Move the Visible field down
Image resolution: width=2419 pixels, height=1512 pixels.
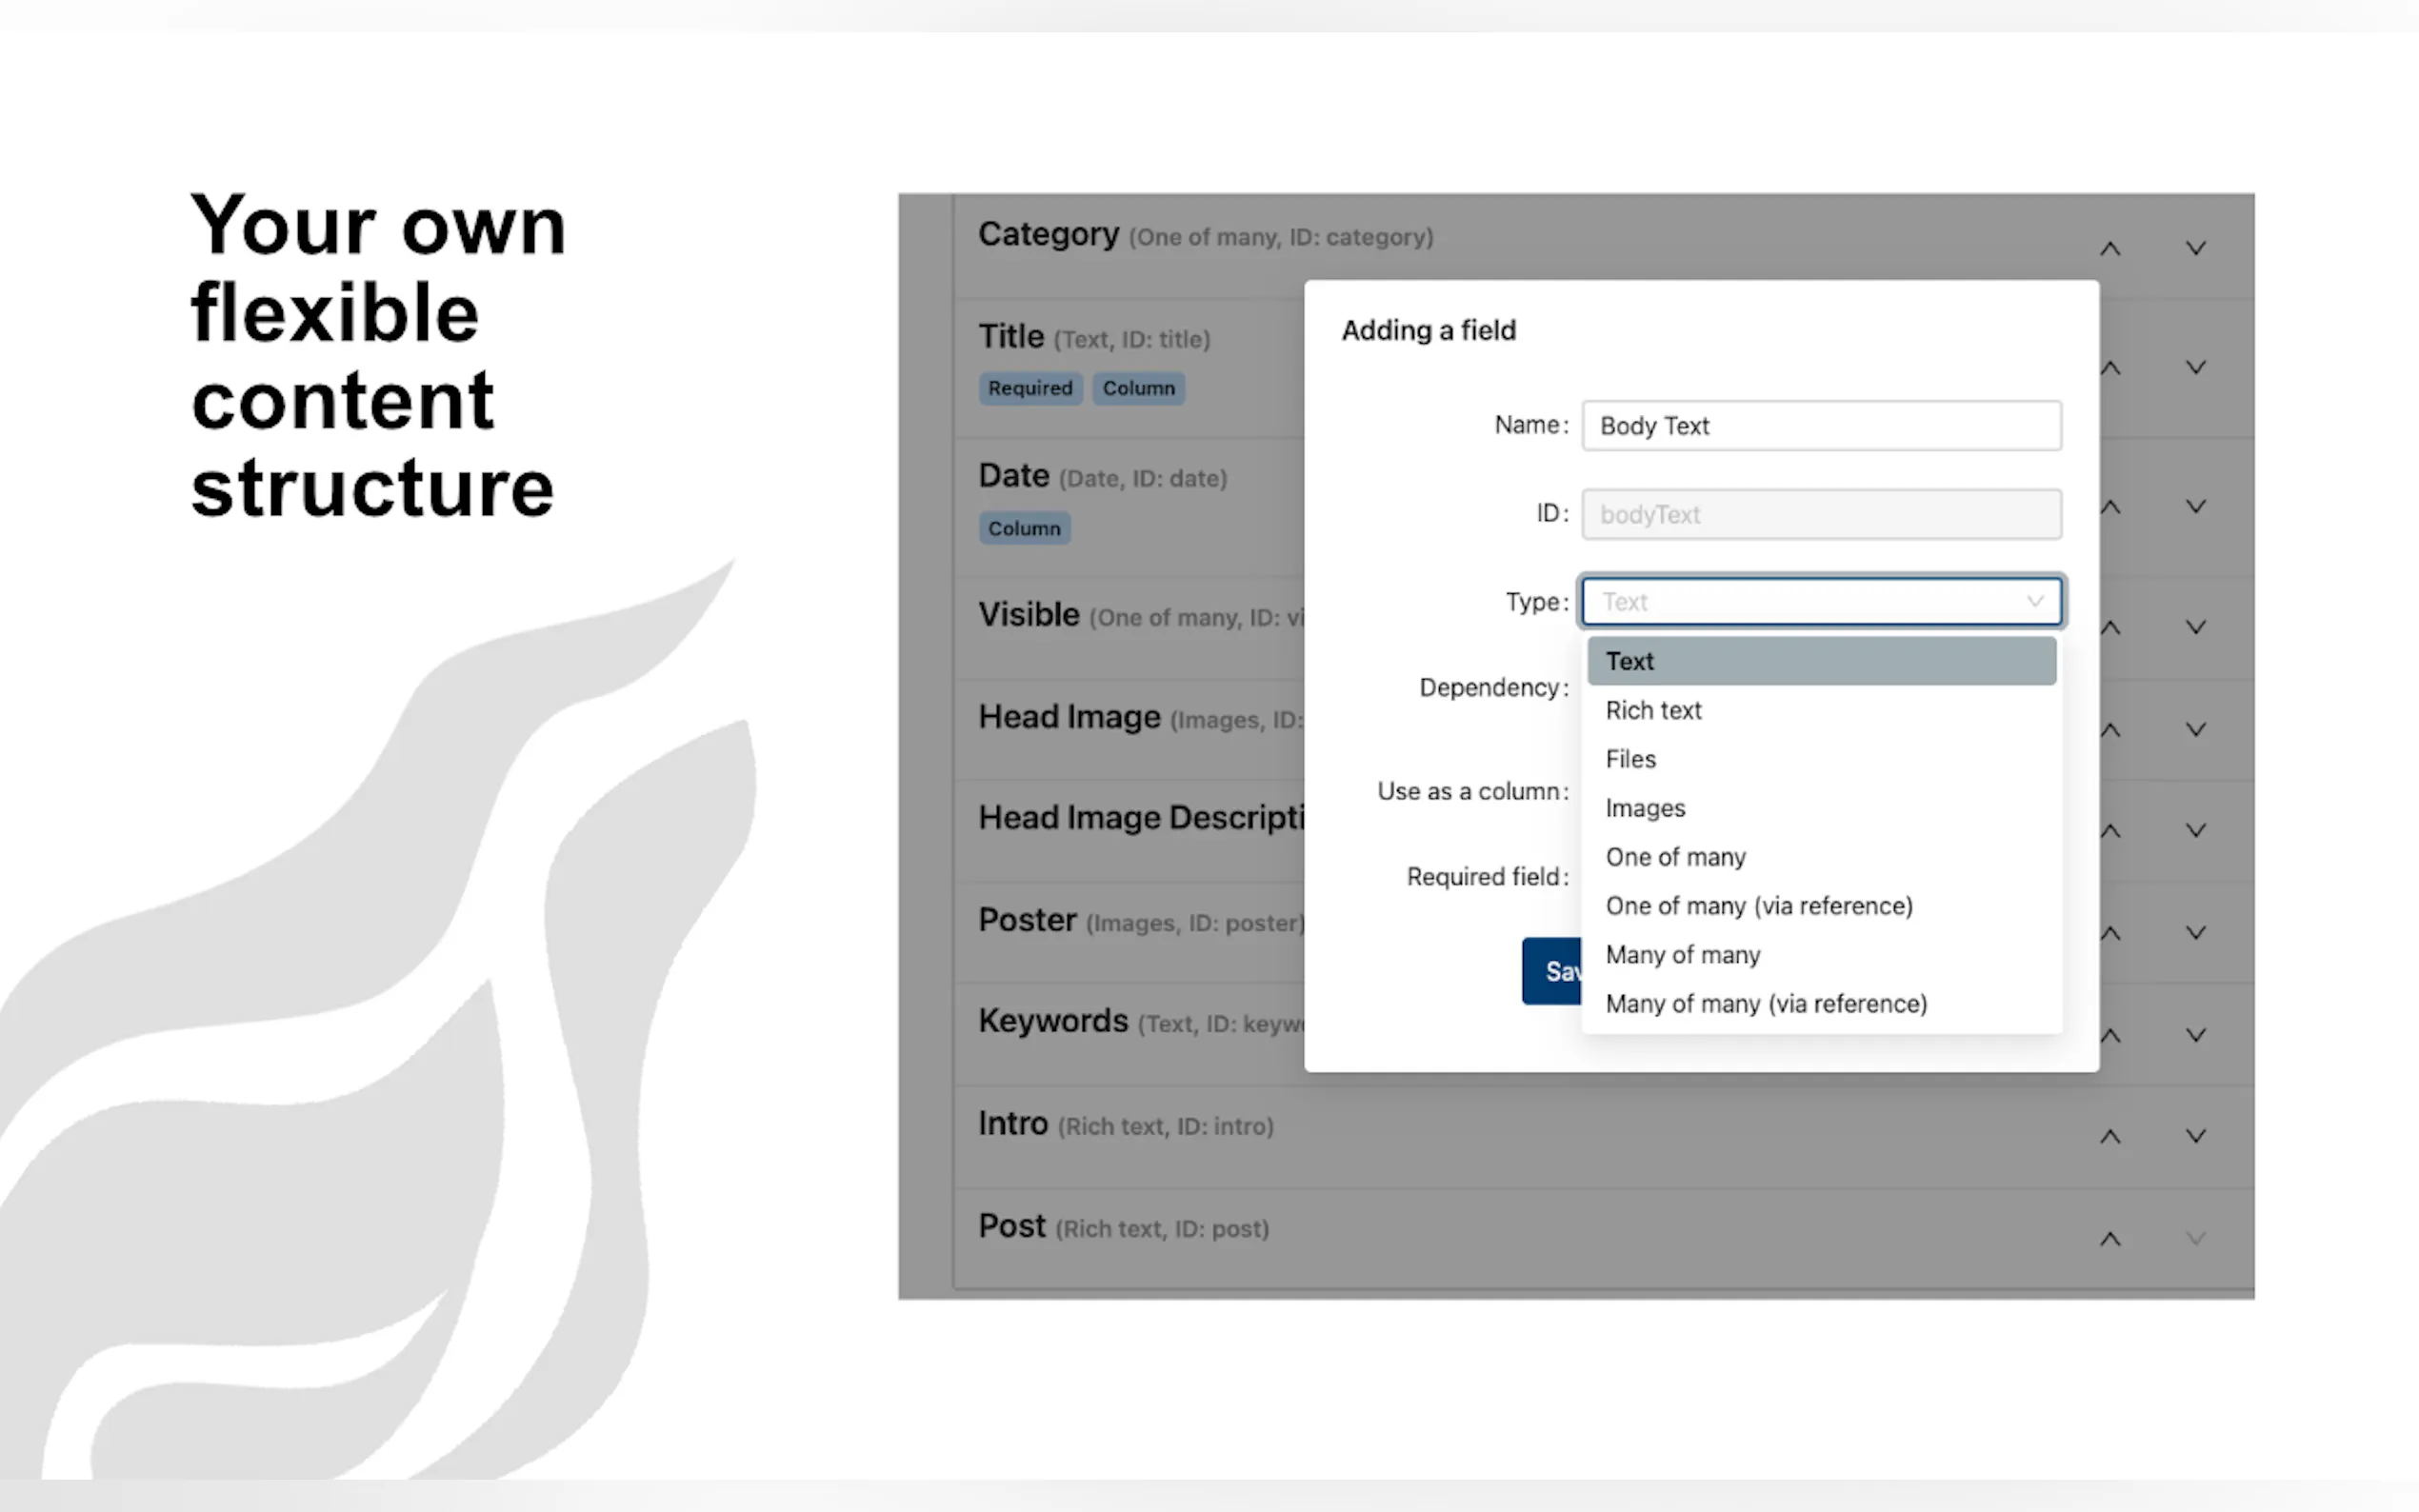(x=2196, y=627)
